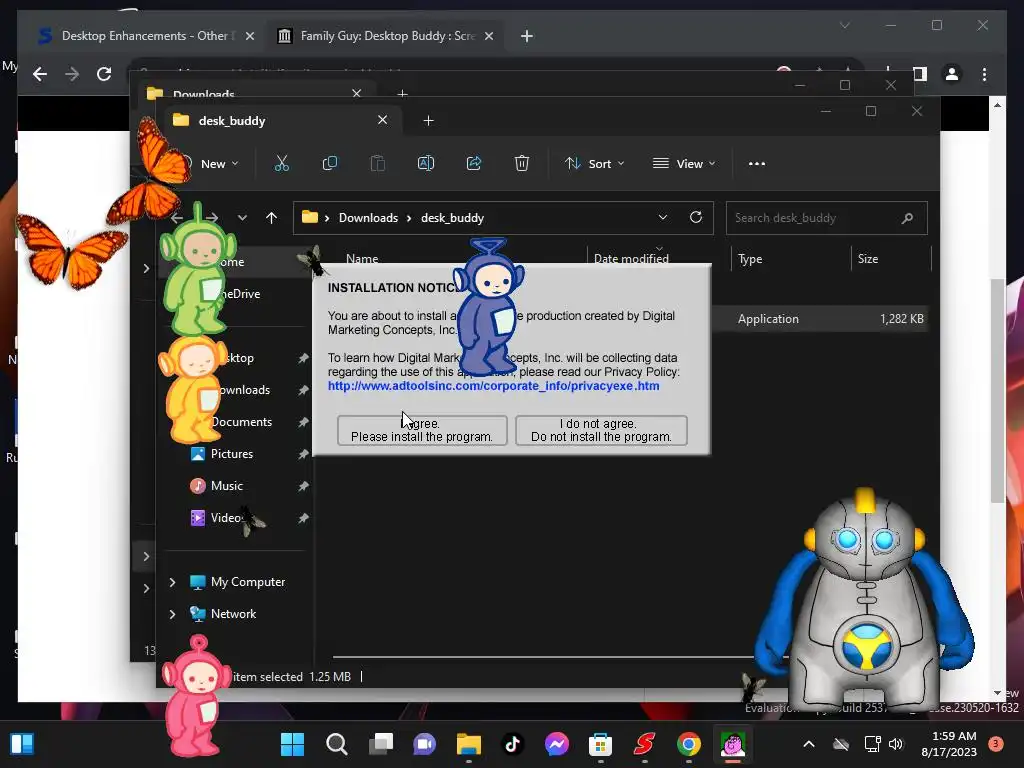Open recent locations chevron dropdown
Screen dimensions: 1024x768
pos(242,218)
